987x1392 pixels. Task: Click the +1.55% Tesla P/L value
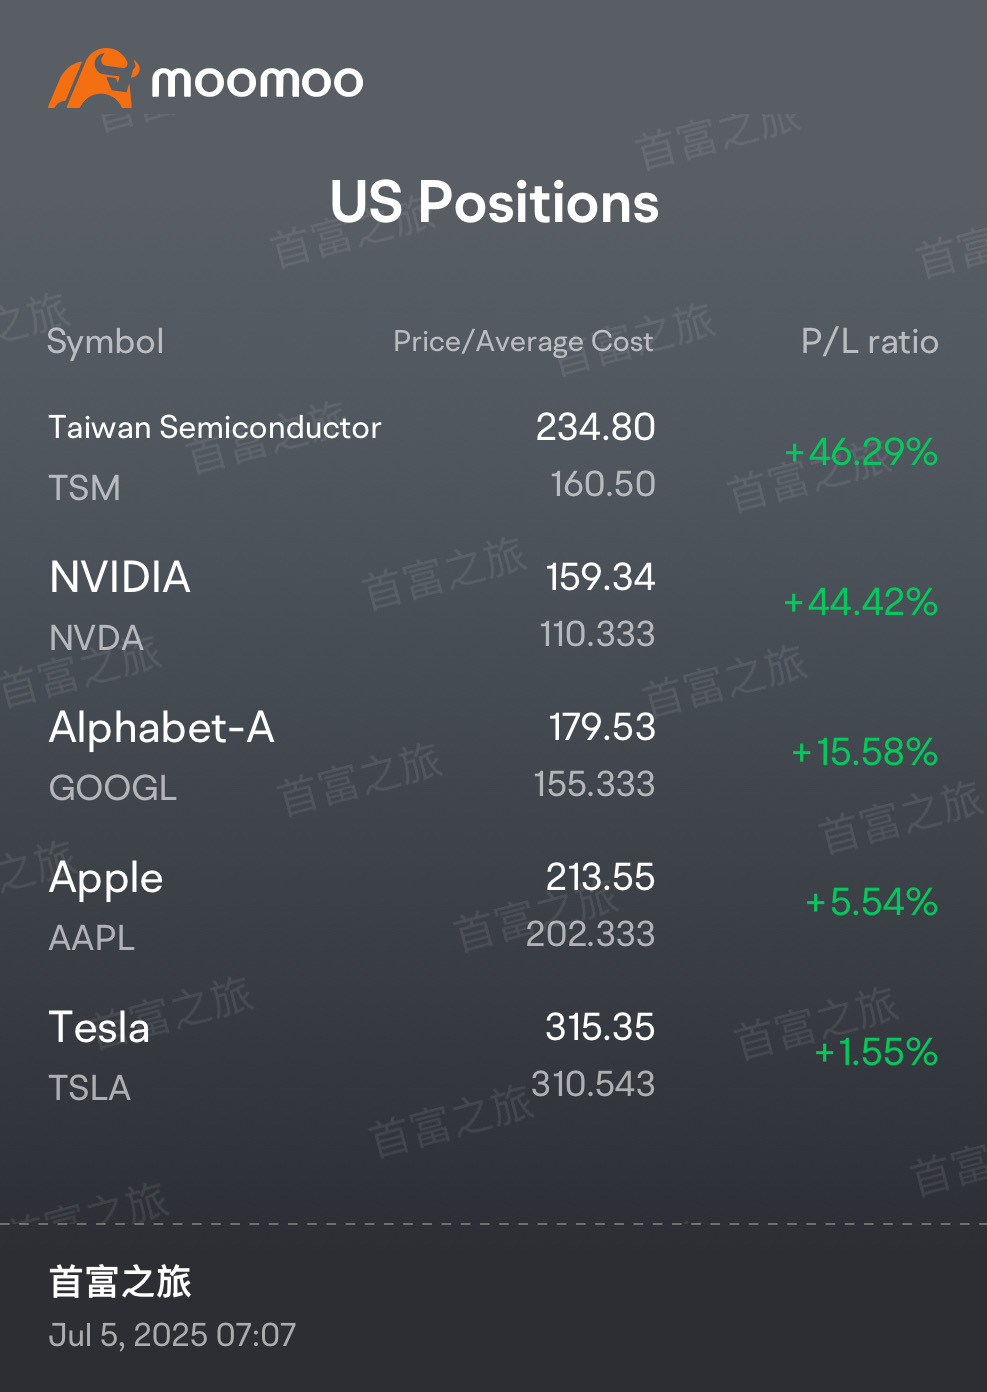click(x=876, y=1052)
